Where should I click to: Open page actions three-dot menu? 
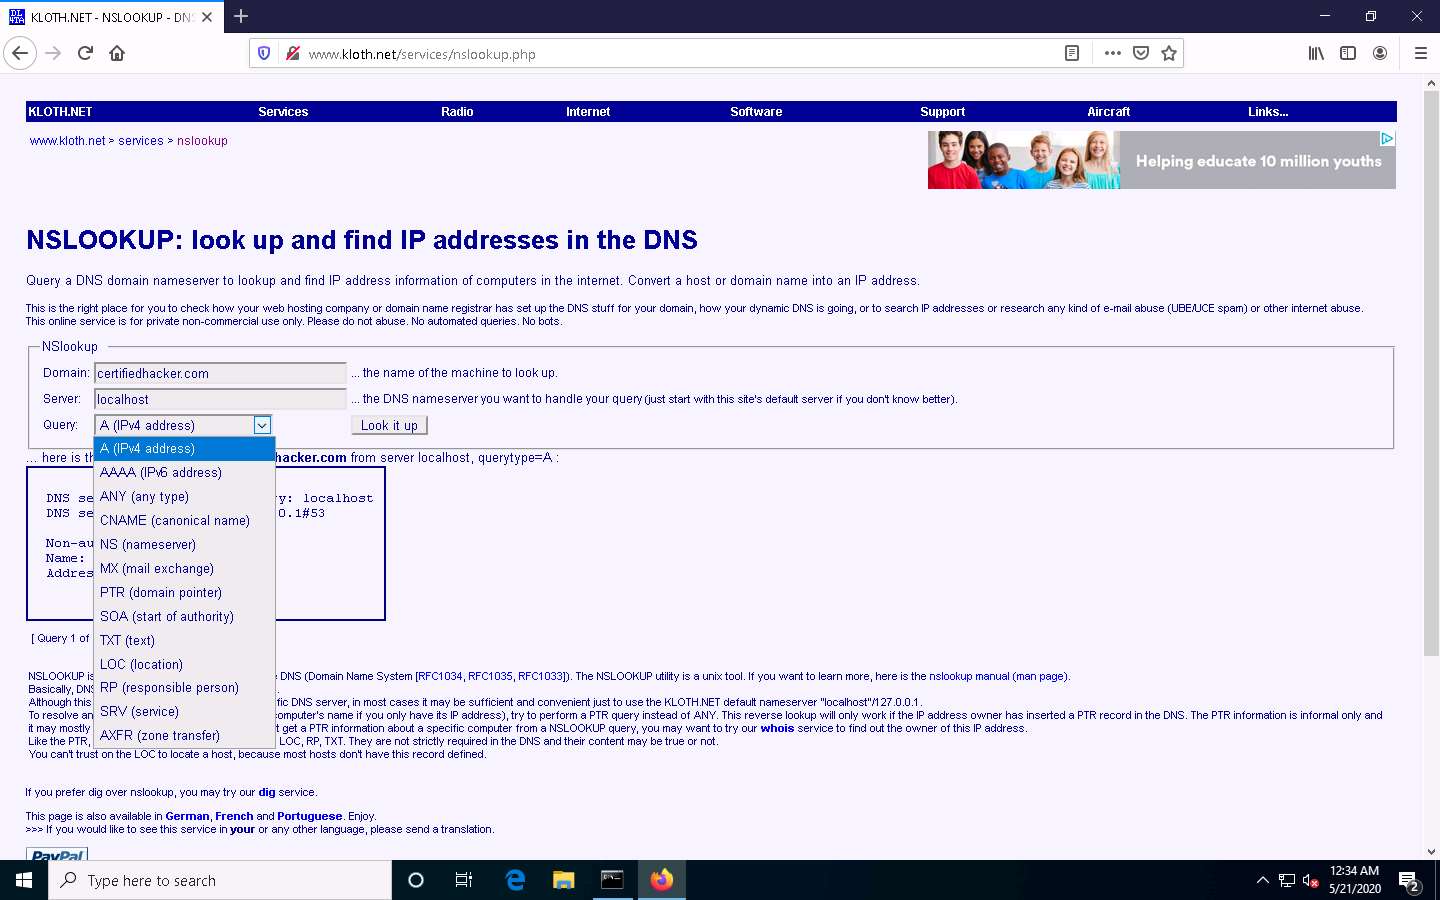[1113, 53]
